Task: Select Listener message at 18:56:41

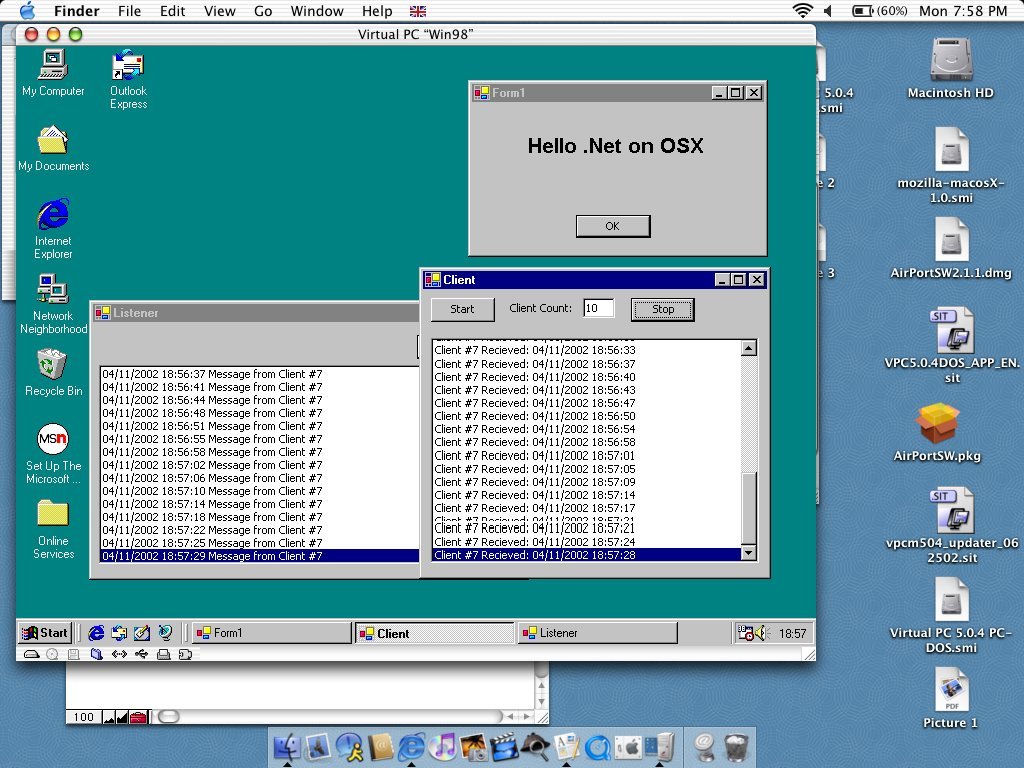Action: [x=259, y=387]
